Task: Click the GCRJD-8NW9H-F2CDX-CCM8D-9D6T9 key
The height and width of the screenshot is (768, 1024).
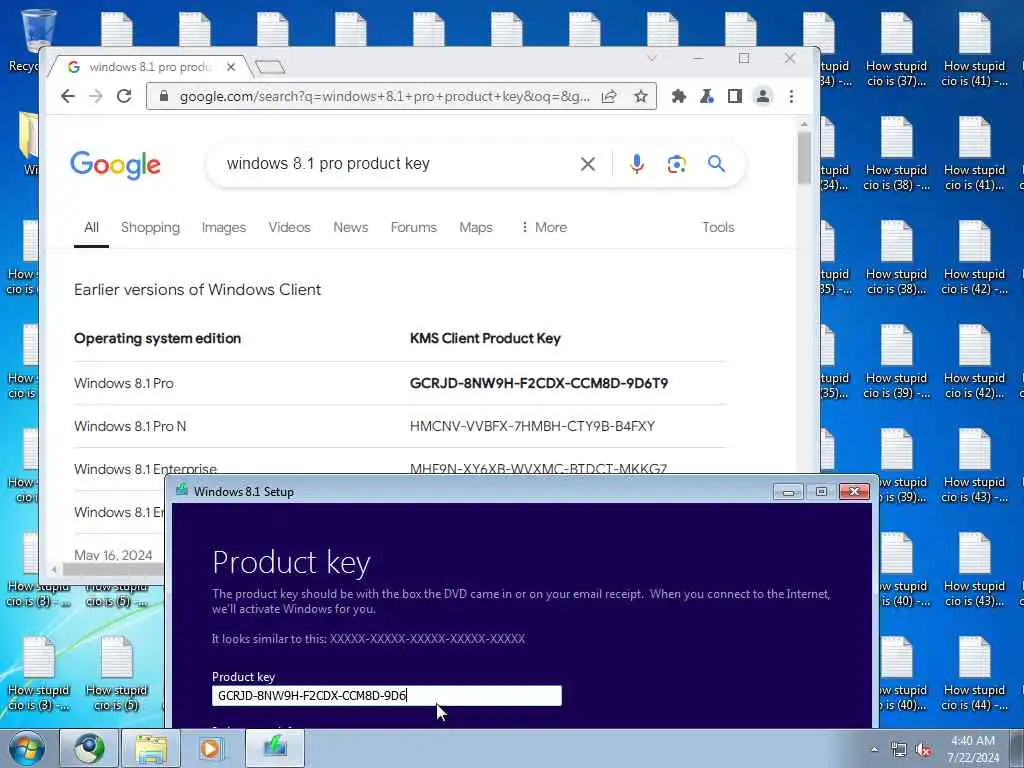Action: pyautogui.click(x=539, y=383)
